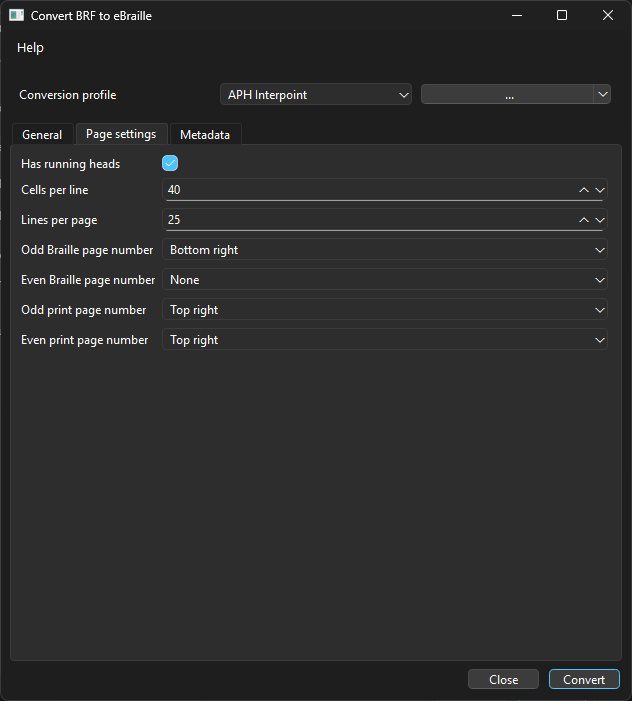
Task: Open Odd print page number dropdown
Action: coord(384,310)
